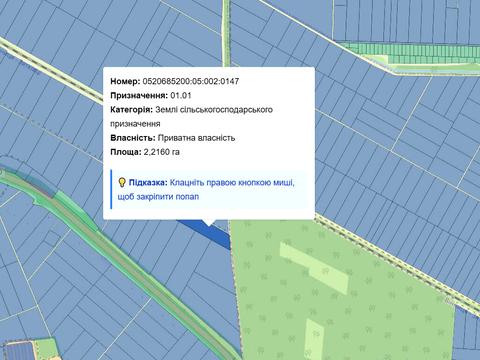The width and height of the screenshot is (480, 360).
Task: Click the Призначення value 01.01
Action: pos(181,96)
